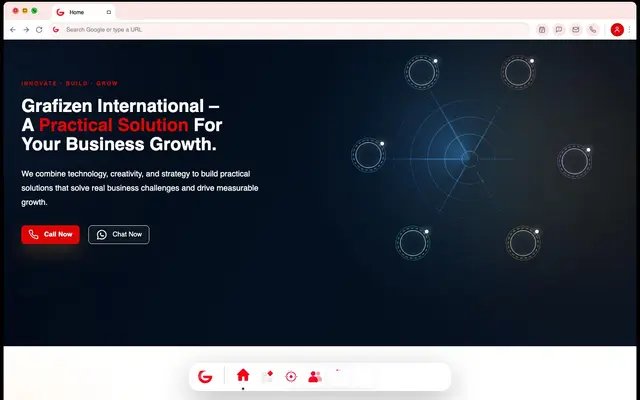Select the Home browser tab
This screenshot has width=640, height=400.
84,12
